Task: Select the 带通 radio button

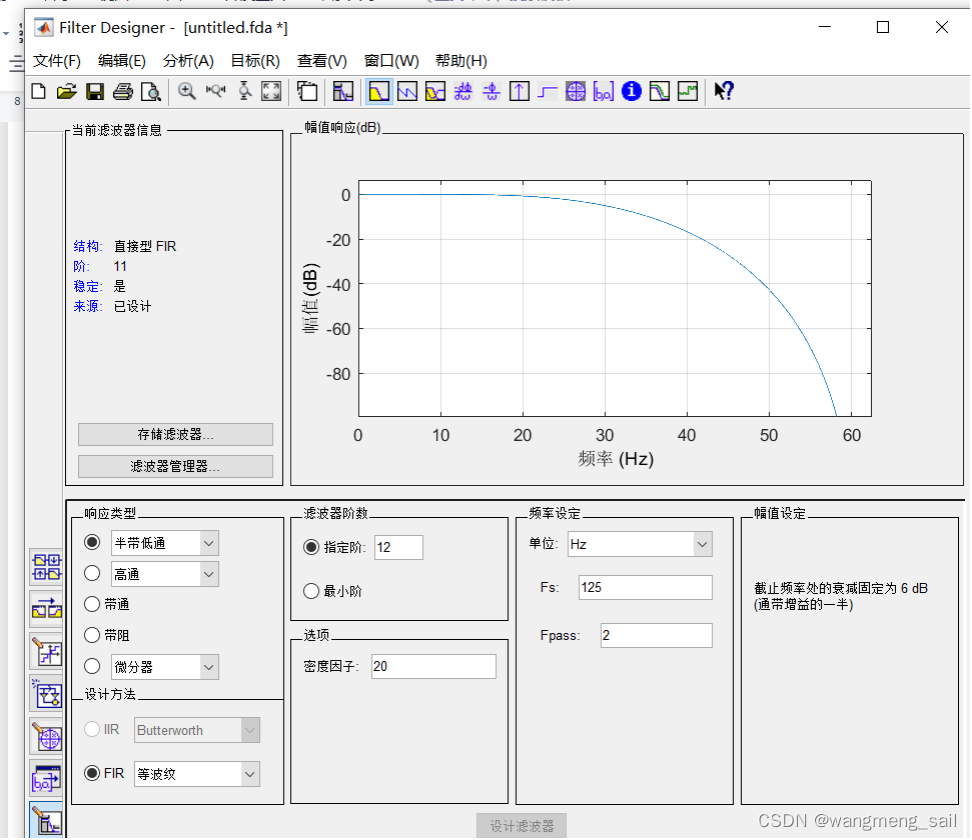Action: pyautogui.click(x=93, y=604)
